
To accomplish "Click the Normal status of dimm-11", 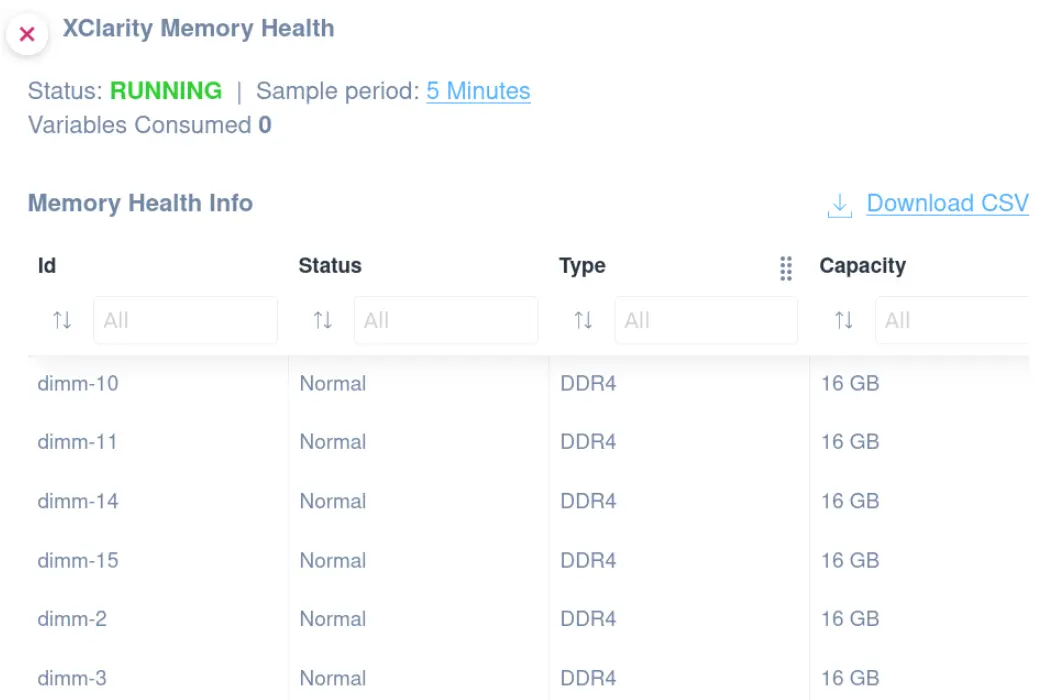I will click(333, 441).
